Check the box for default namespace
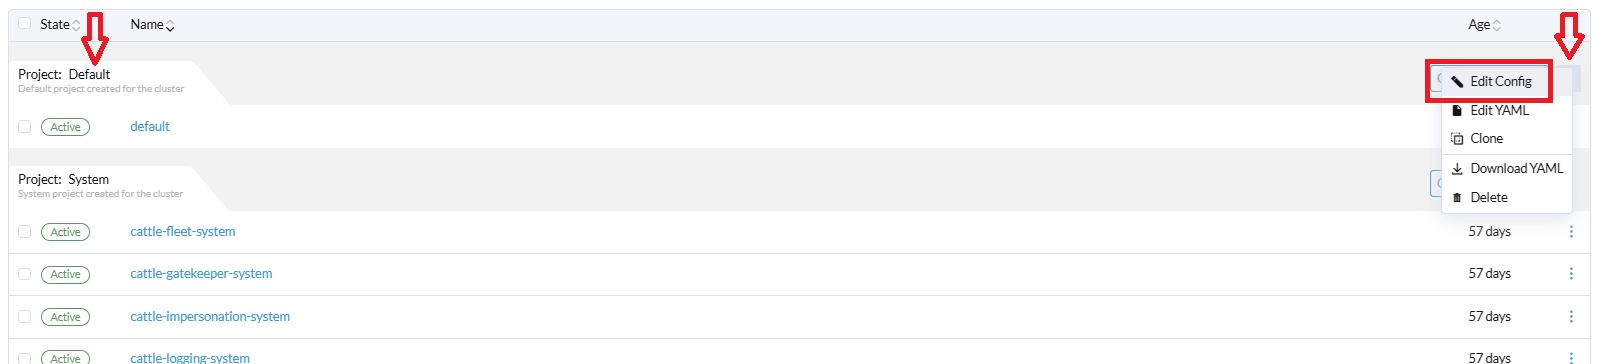1603x364 pixels. (x=25, y=126)
